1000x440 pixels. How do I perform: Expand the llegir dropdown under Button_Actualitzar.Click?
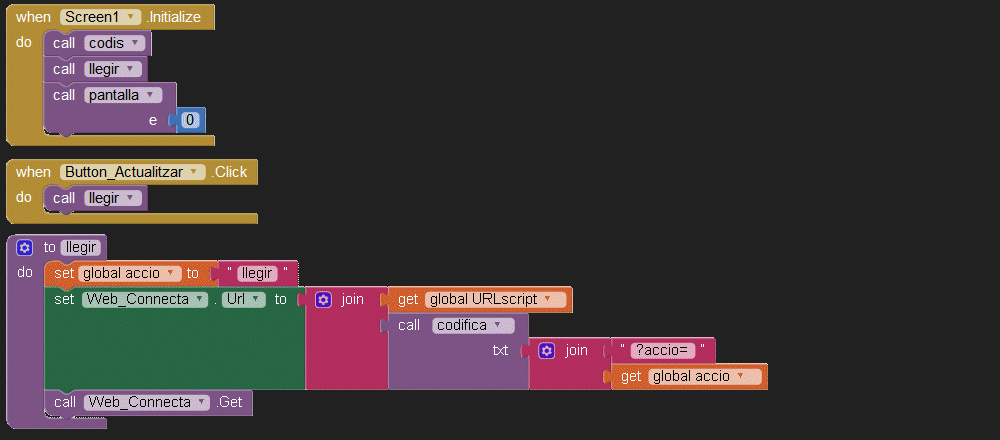[131, 198]
